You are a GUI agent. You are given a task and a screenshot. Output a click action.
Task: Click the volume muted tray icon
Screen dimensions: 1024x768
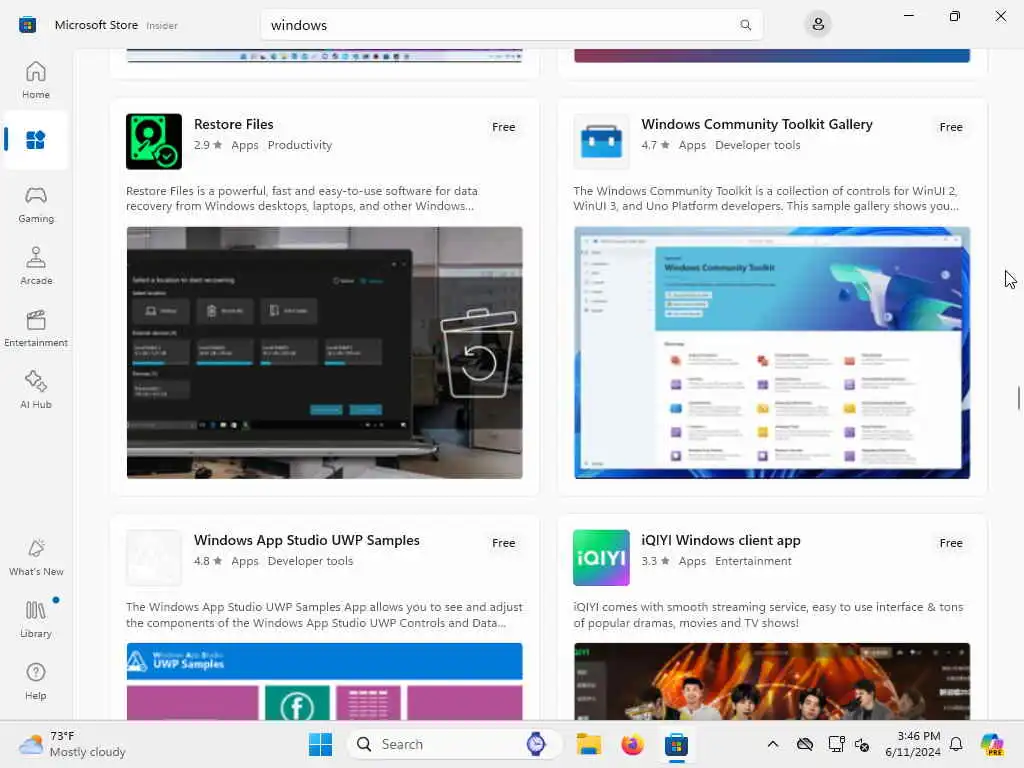pos(862,744)
